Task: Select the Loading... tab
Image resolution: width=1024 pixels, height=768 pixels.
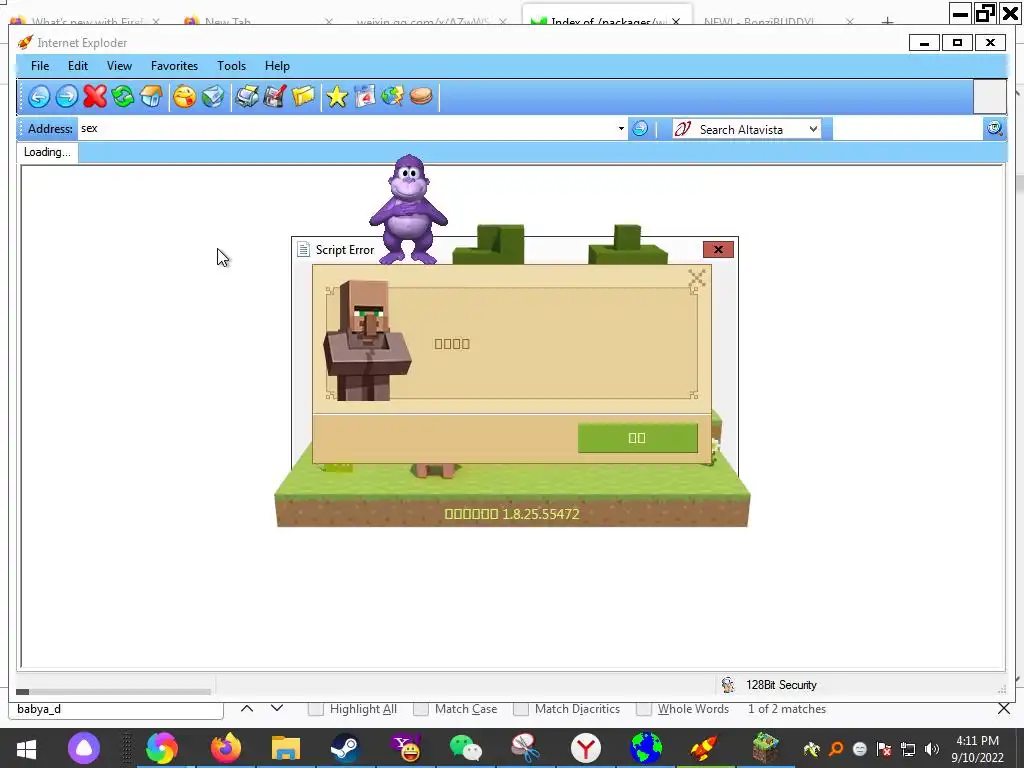Action: coord(47,152)
